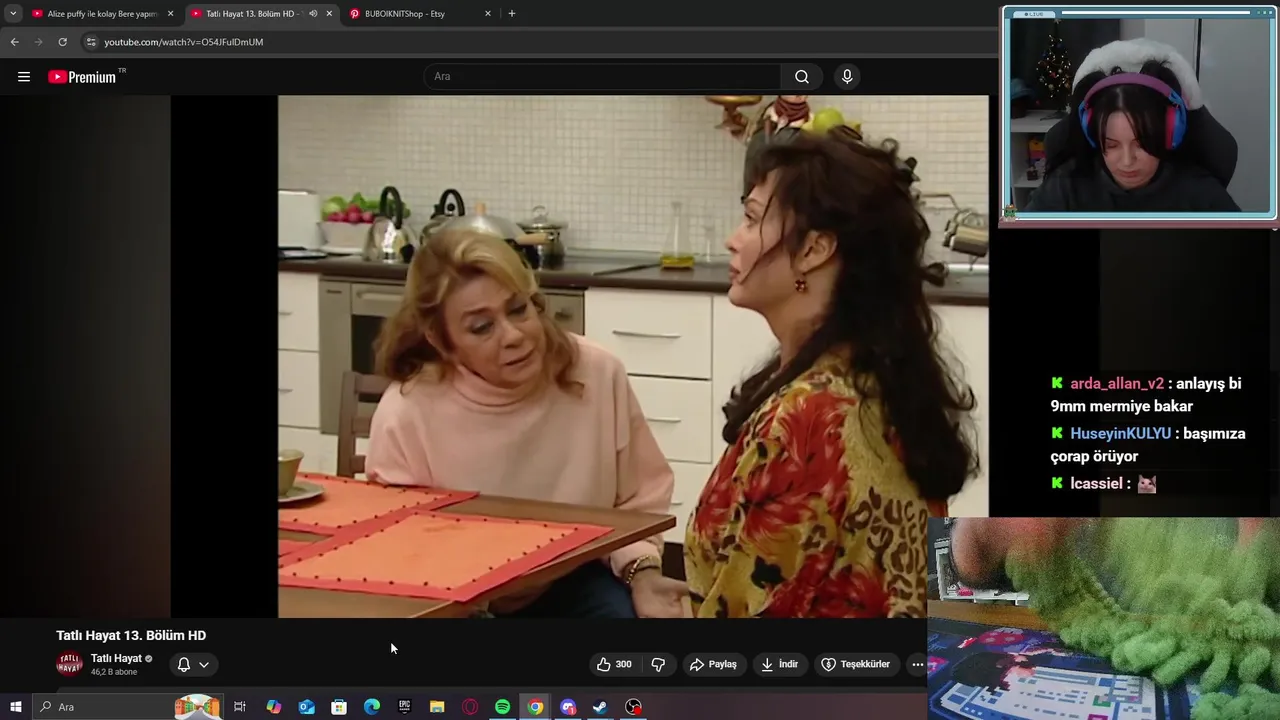Open the YouTube hamburger guide menu
The image size is (1280, 720).
pos(24,77)
